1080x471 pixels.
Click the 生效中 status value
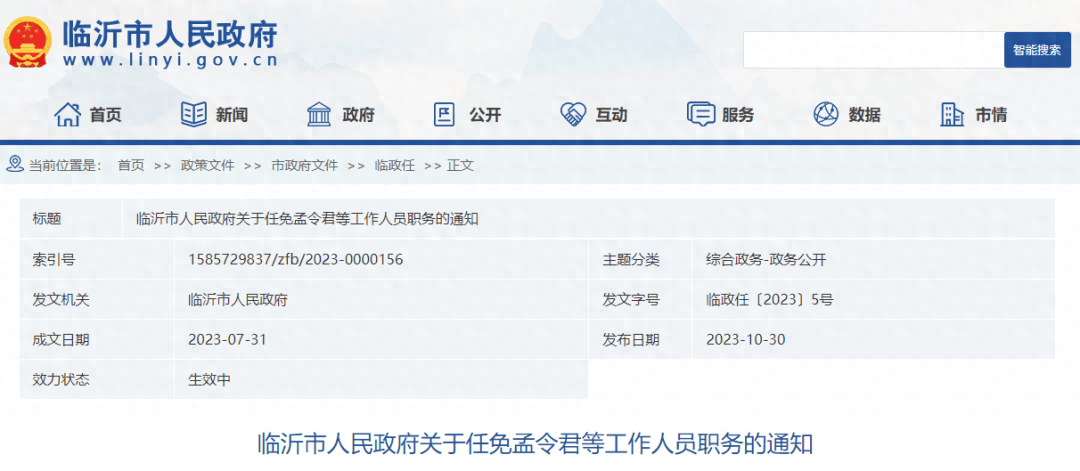(x=209, y=379)
